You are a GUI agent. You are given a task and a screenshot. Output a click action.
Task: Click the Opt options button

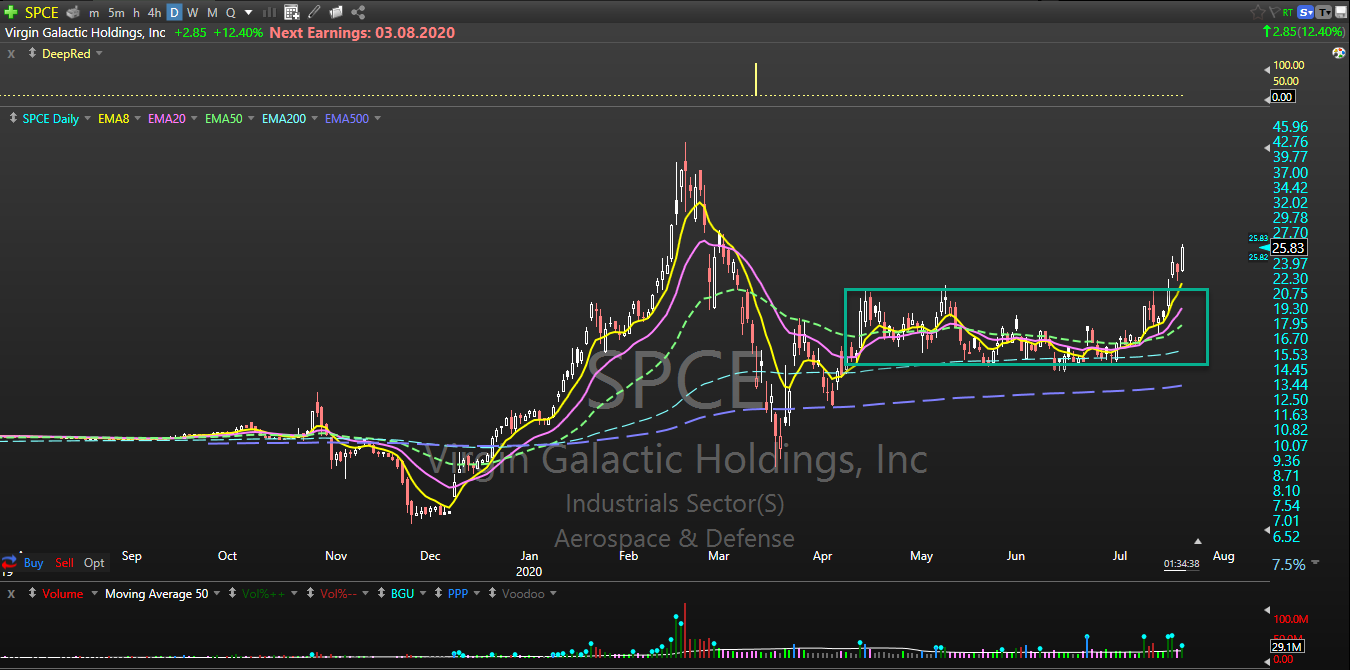(x=94, y=563)
